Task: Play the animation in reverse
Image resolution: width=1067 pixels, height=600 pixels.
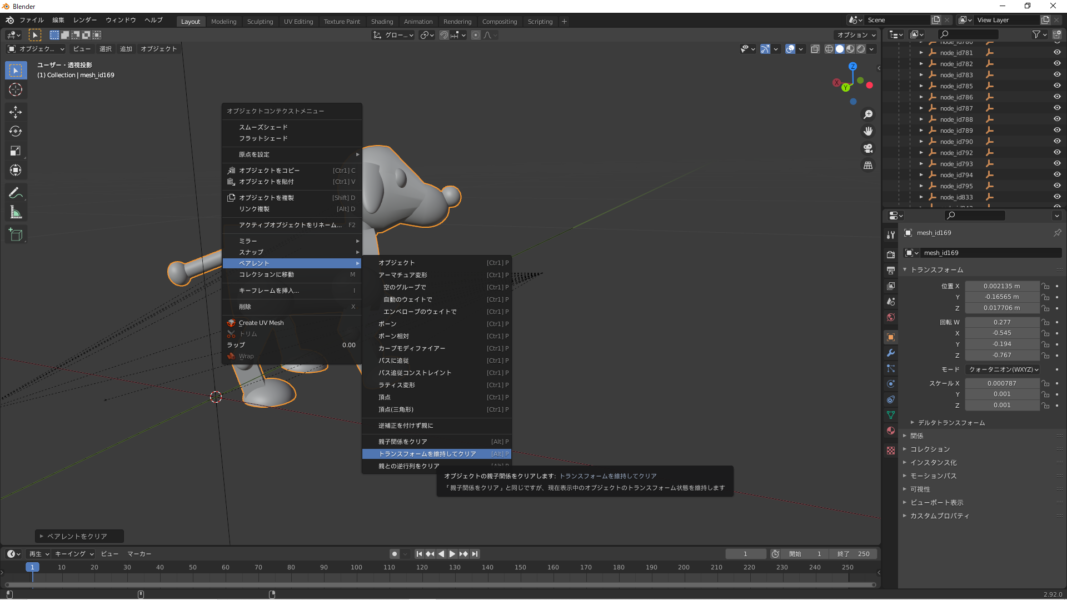Action: [441, 554]
